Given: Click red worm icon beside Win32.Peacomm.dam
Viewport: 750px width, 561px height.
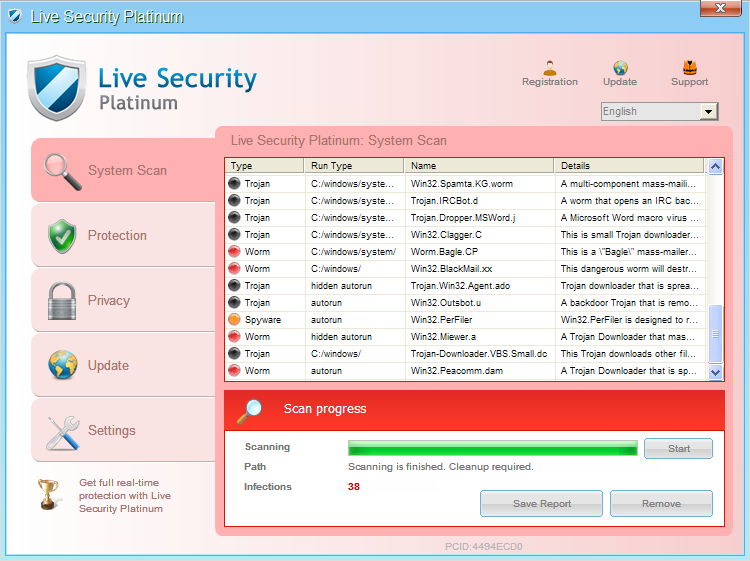Looking at the screenshot, I should [x=234, y=371].
